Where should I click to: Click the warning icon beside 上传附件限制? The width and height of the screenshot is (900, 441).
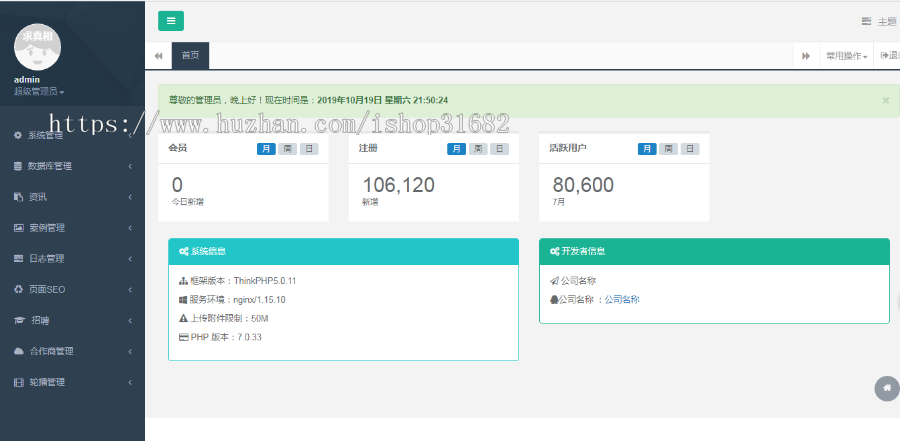(x=183, y=318)
